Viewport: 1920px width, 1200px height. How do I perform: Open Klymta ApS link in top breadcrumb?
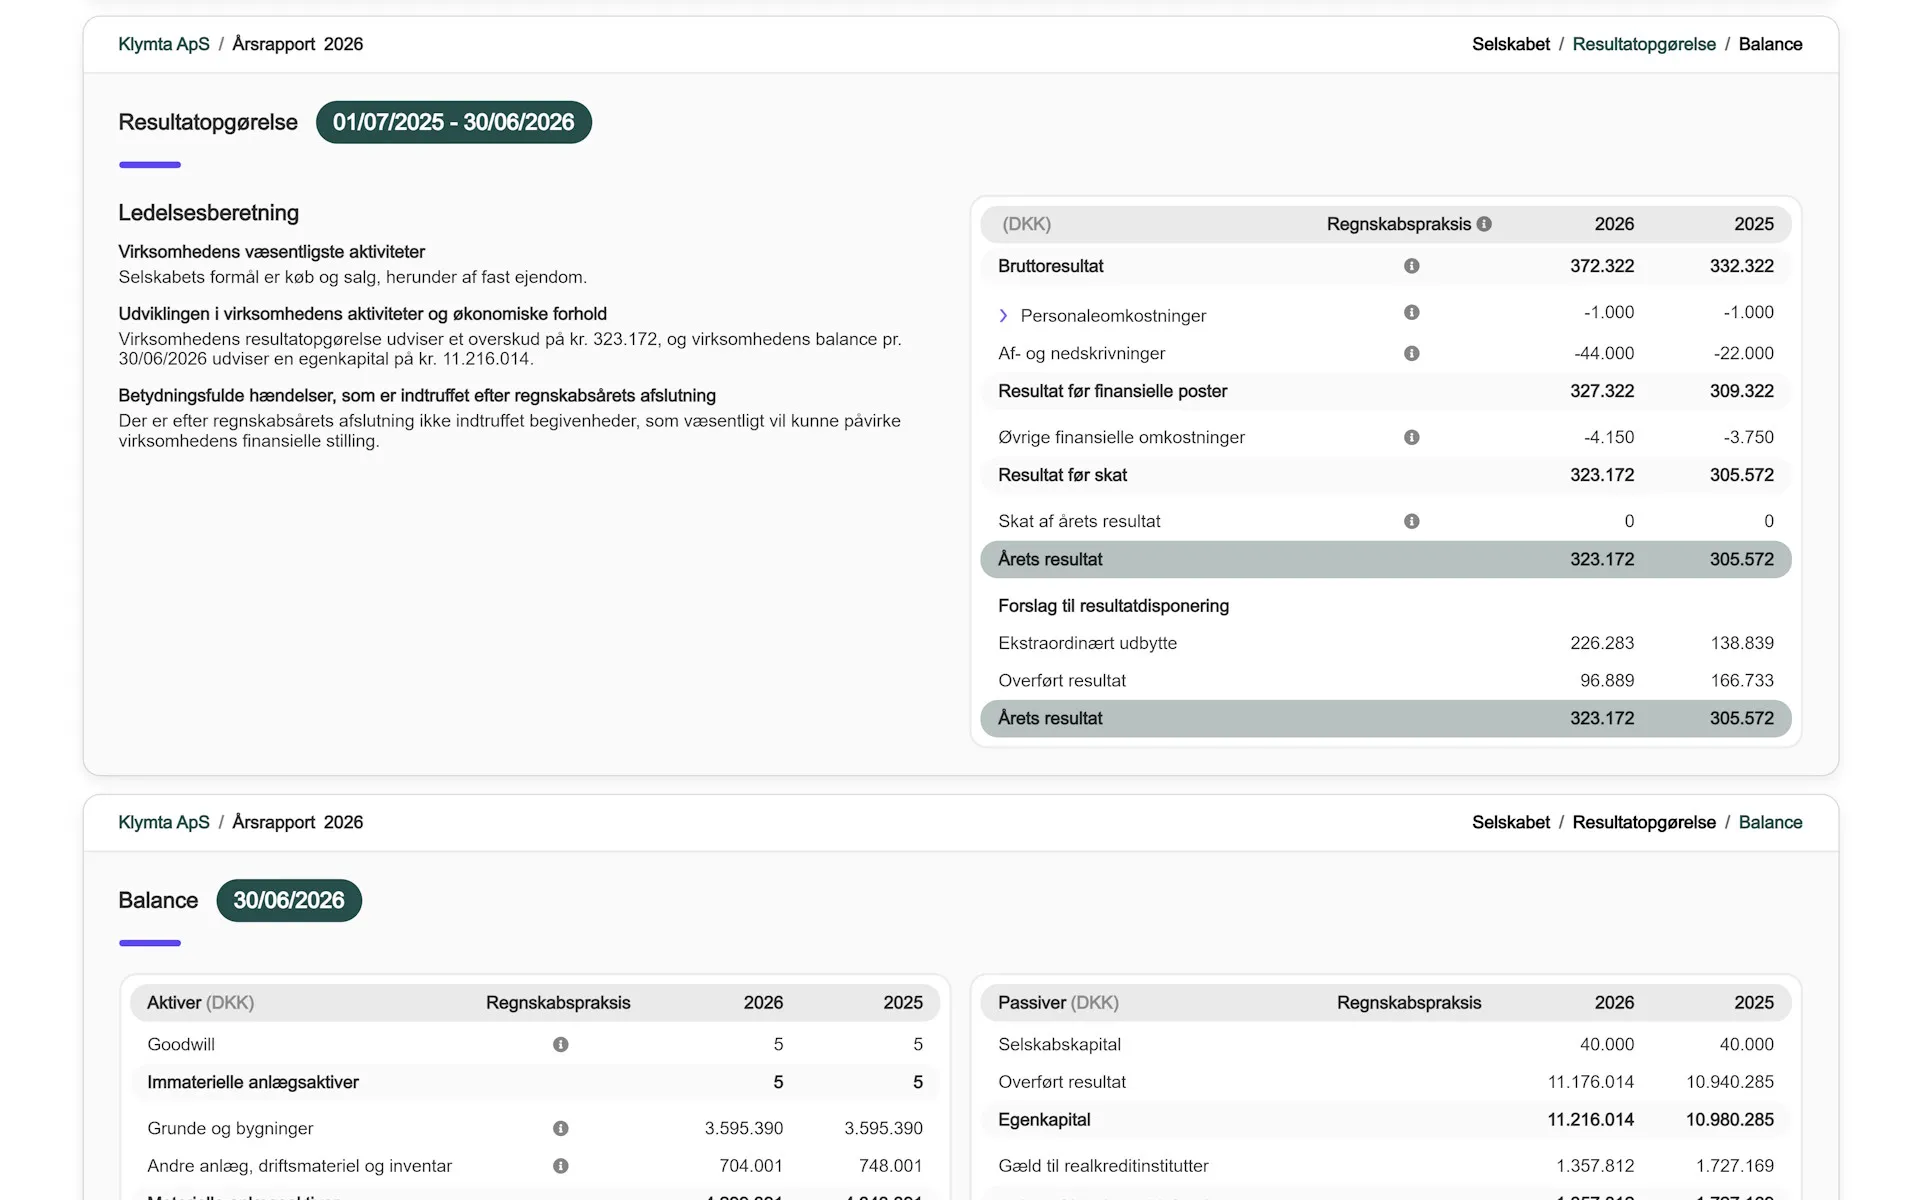click(164, 44)
